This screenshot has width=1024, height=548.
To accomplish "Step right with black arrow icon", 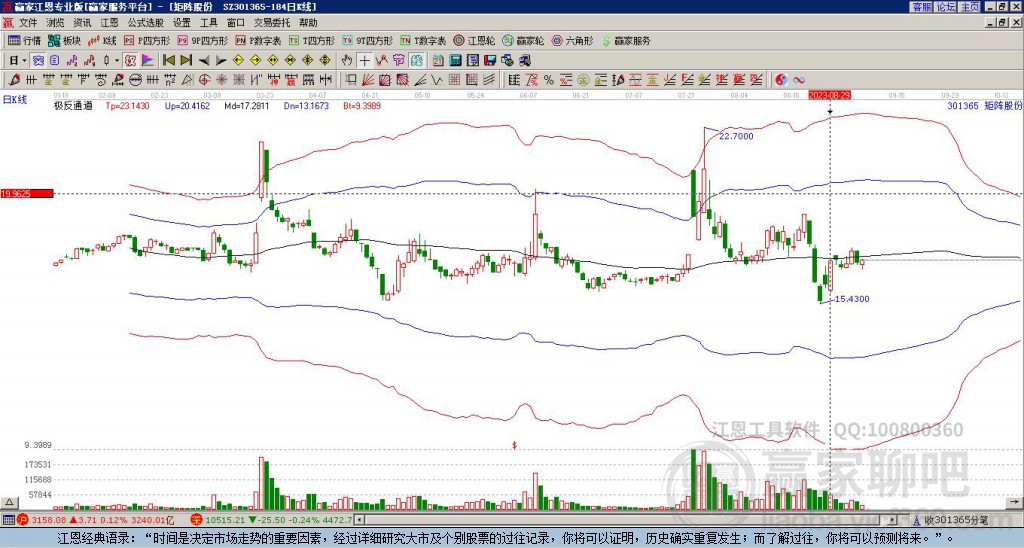I will coord(221,61).
